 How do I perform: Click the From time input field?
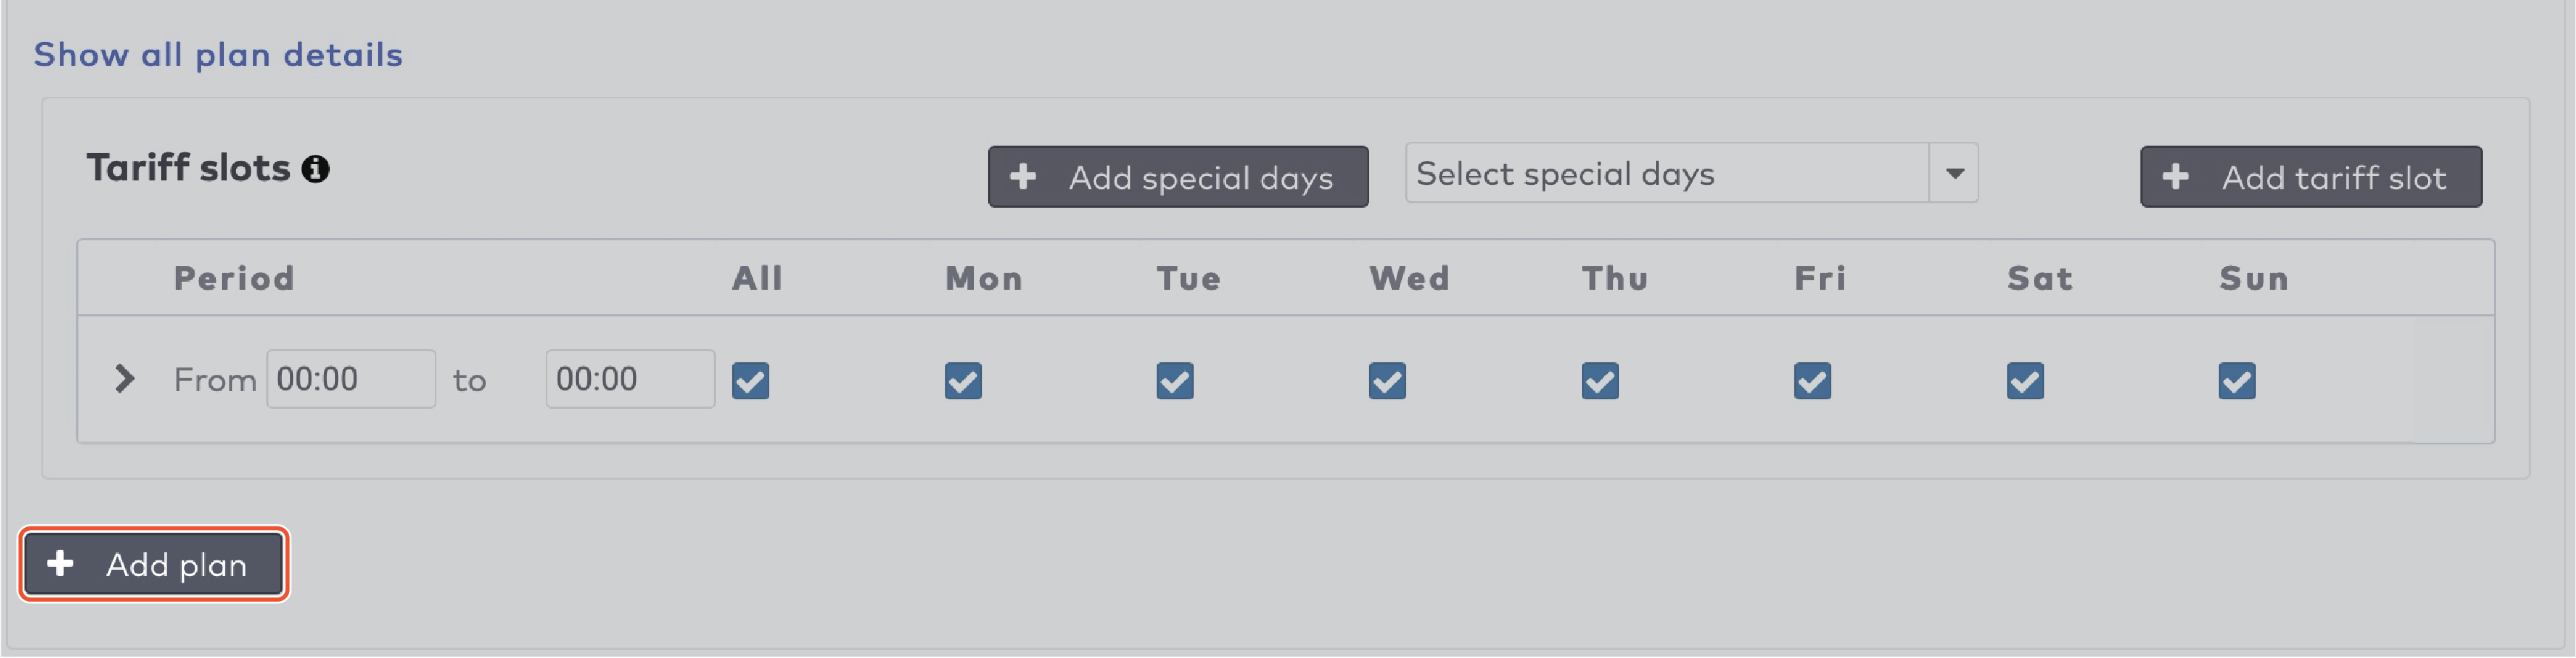[x=350, y=379]
